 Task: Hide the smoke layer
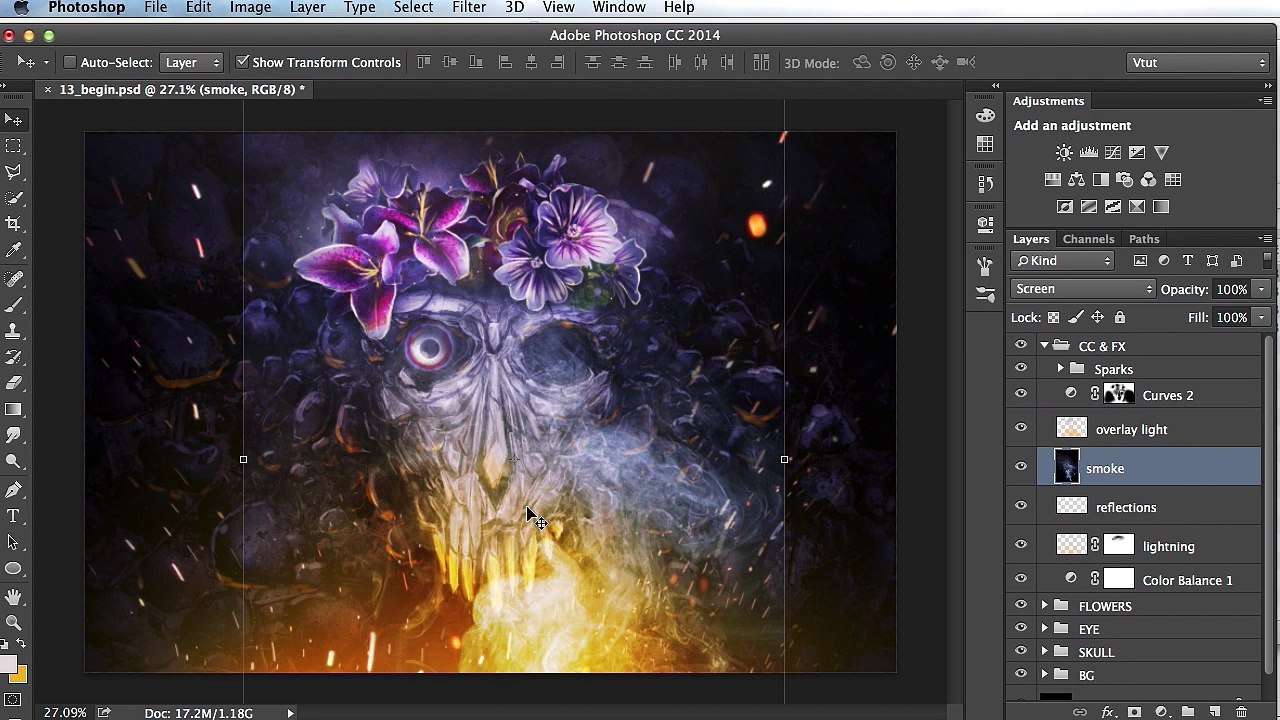pos(1021,467)
